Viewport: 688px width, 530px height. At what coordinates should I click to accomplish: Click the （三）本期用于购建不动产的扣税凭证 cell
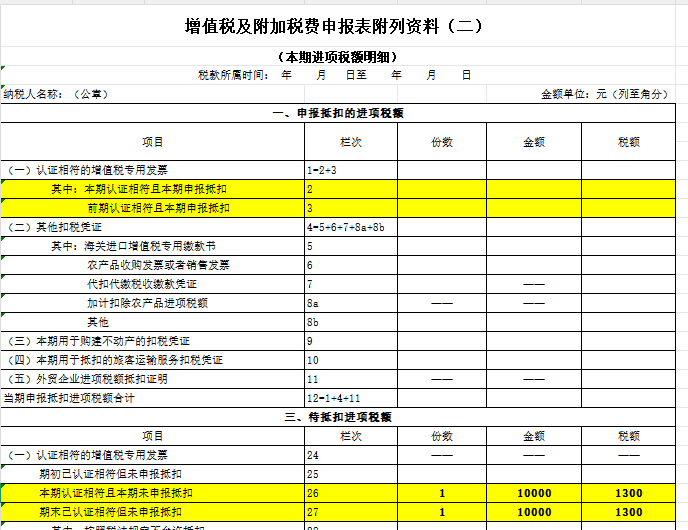tap(152, 341)
